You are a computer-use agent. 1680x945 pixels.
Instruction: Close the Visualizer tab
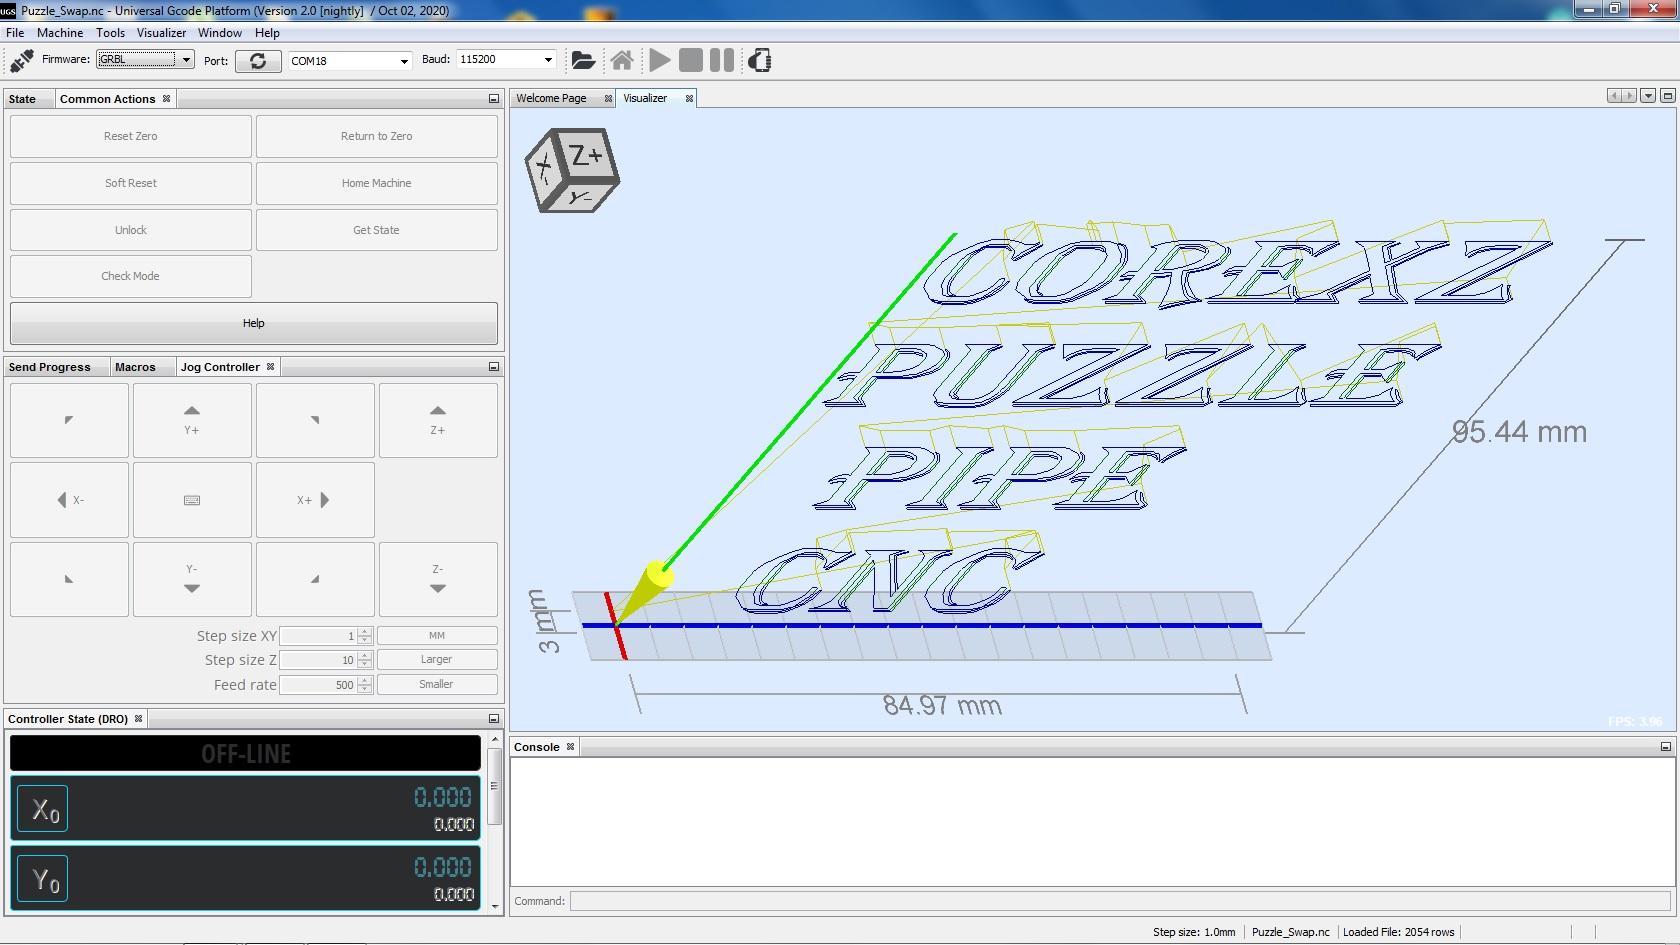[x=689, y=99]
